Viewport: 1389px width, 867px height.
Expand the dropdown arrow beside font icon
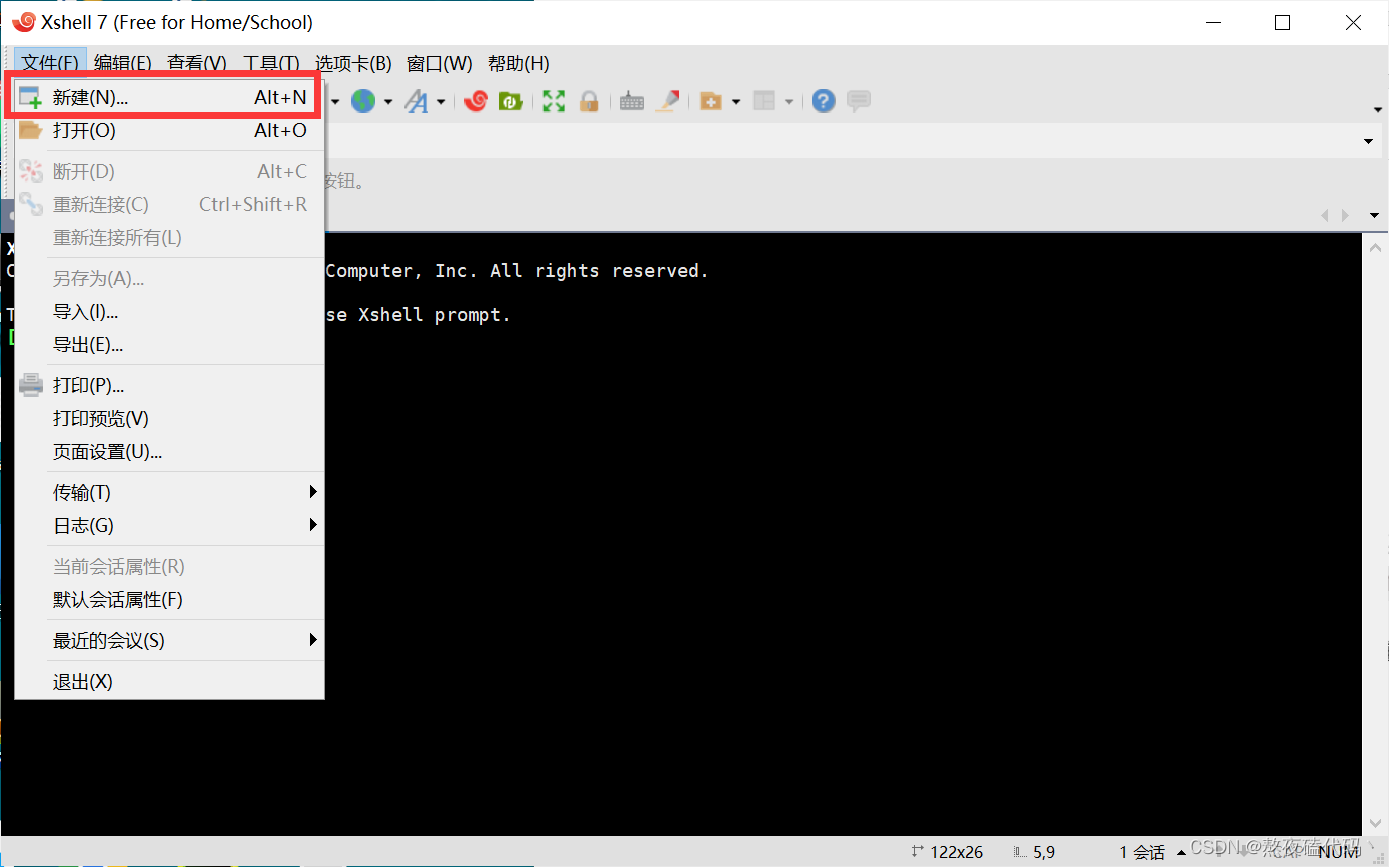[x=441, y=102]
